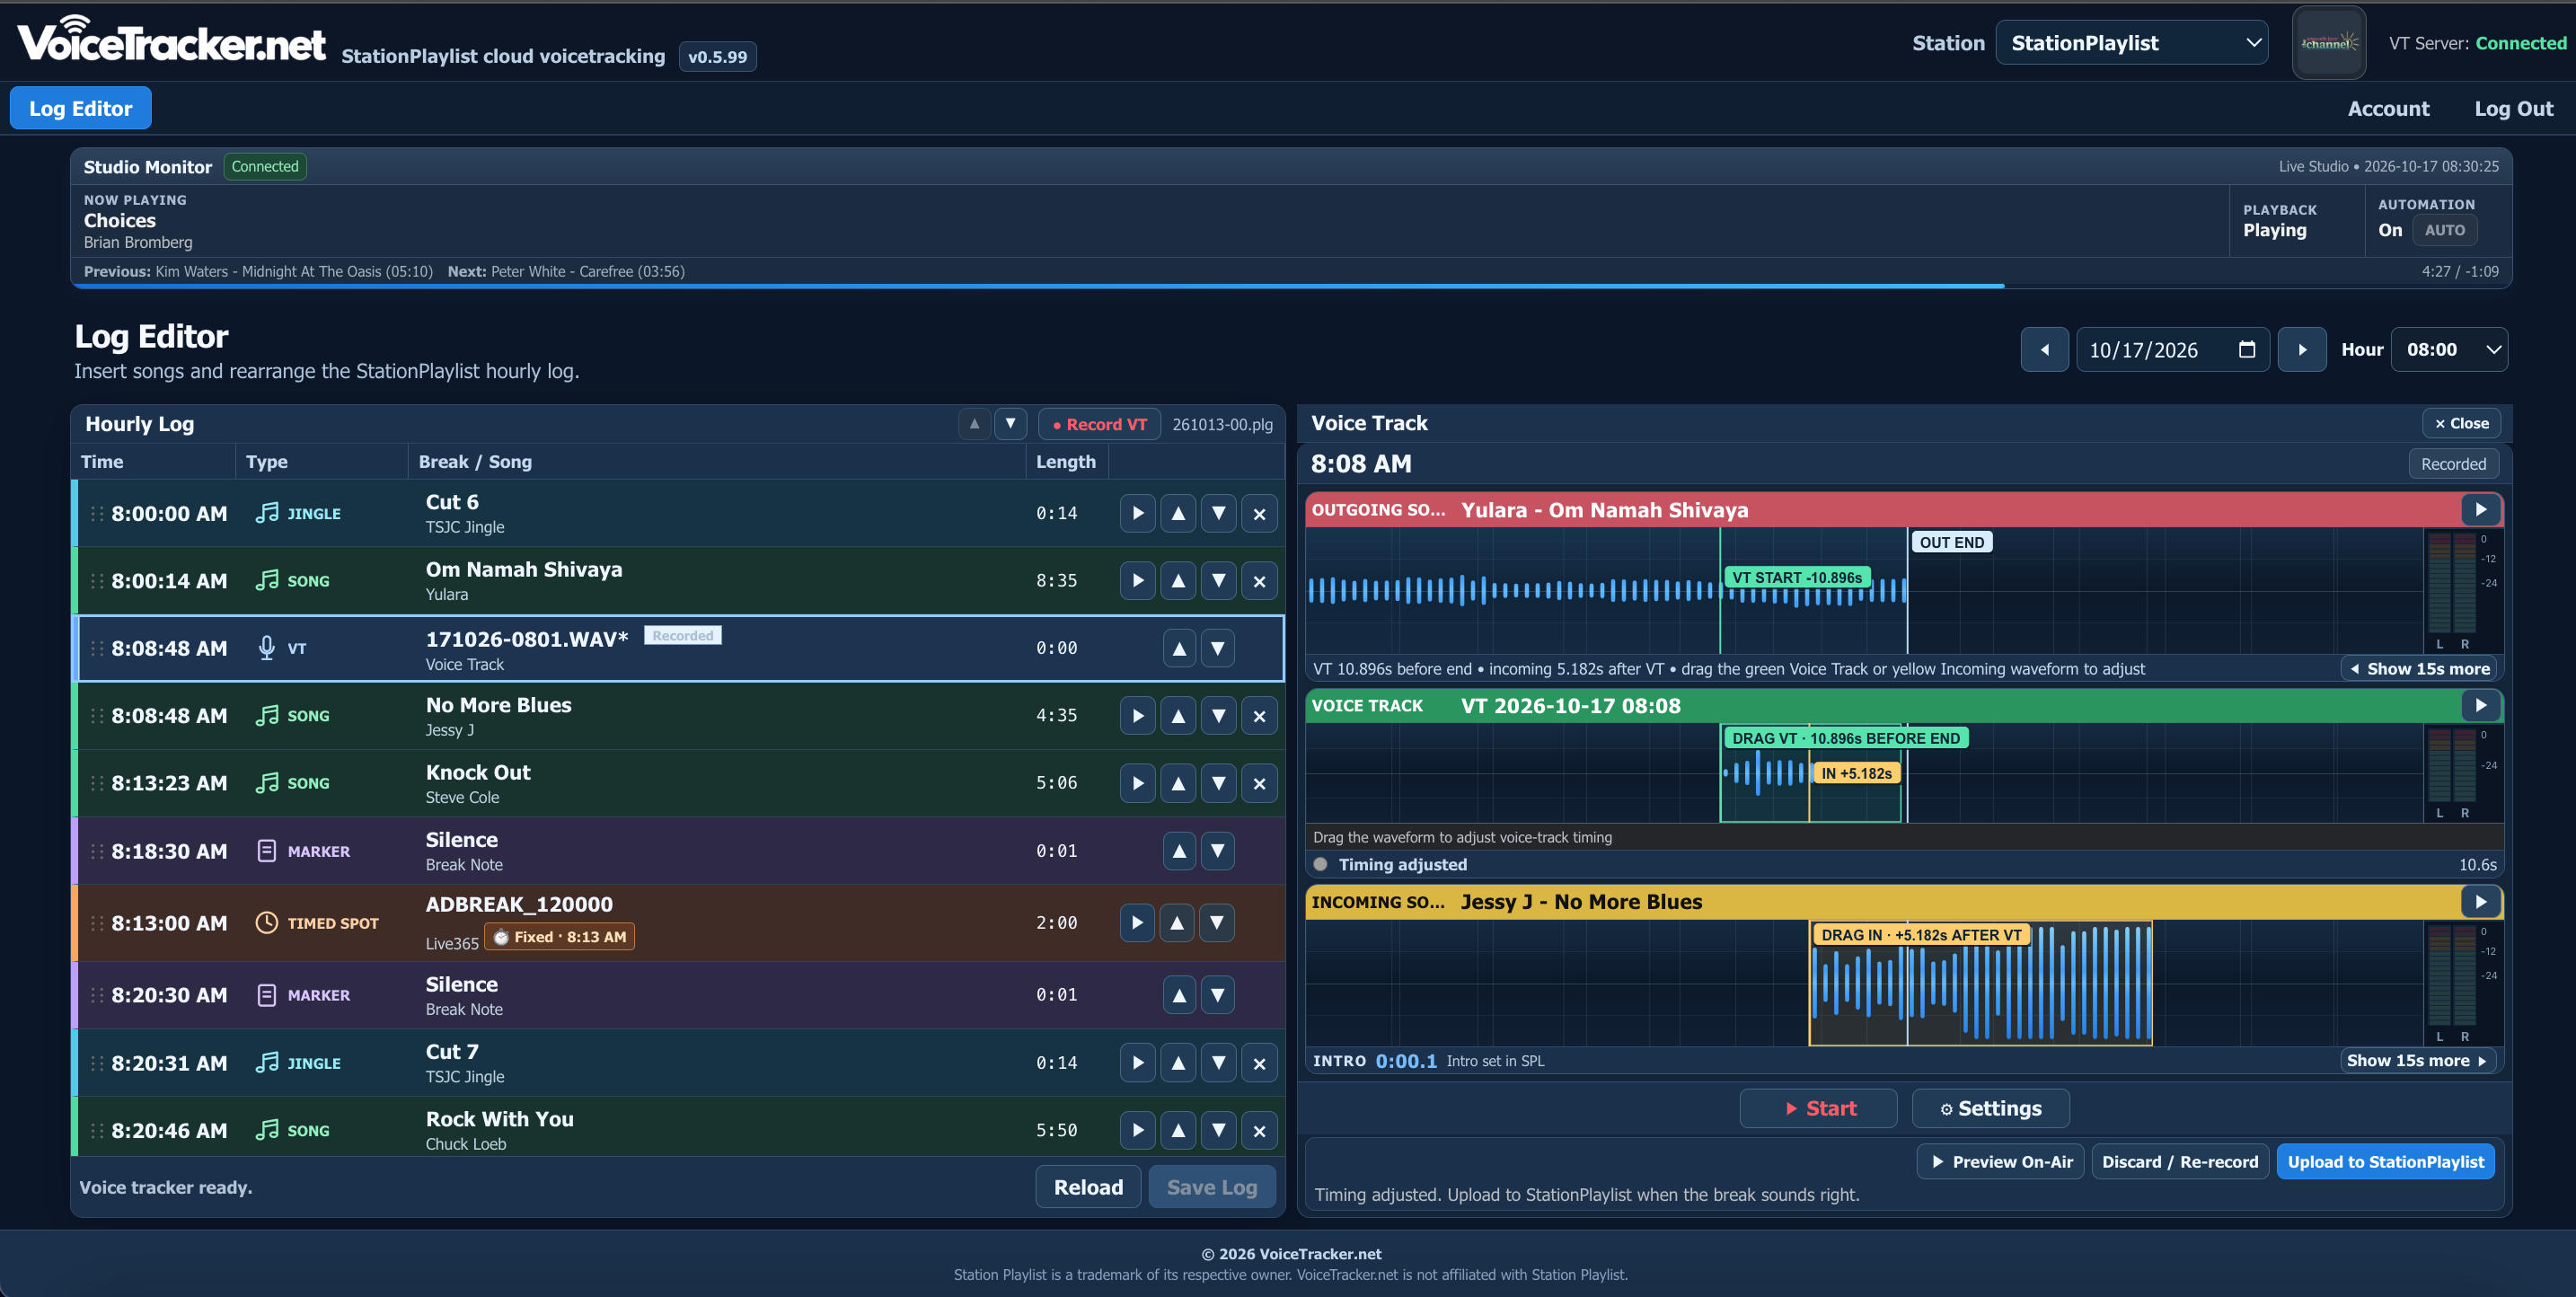
Task: Play the voice track VT 2026-10-17
Action: [x=2480, y=705]
